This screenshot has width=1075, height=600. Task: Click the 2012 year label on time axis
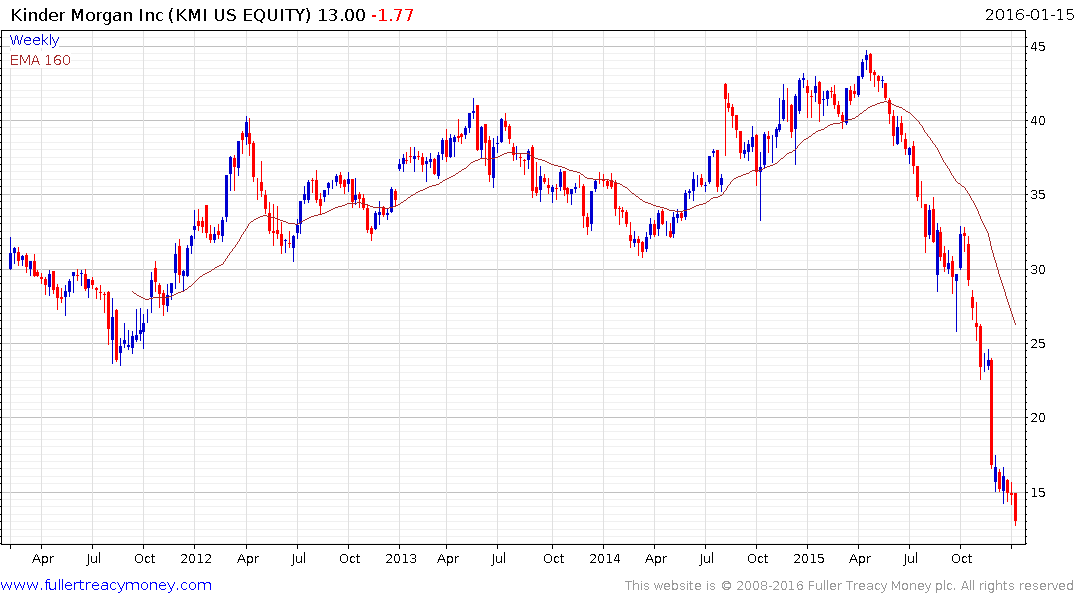coord(196,558)
